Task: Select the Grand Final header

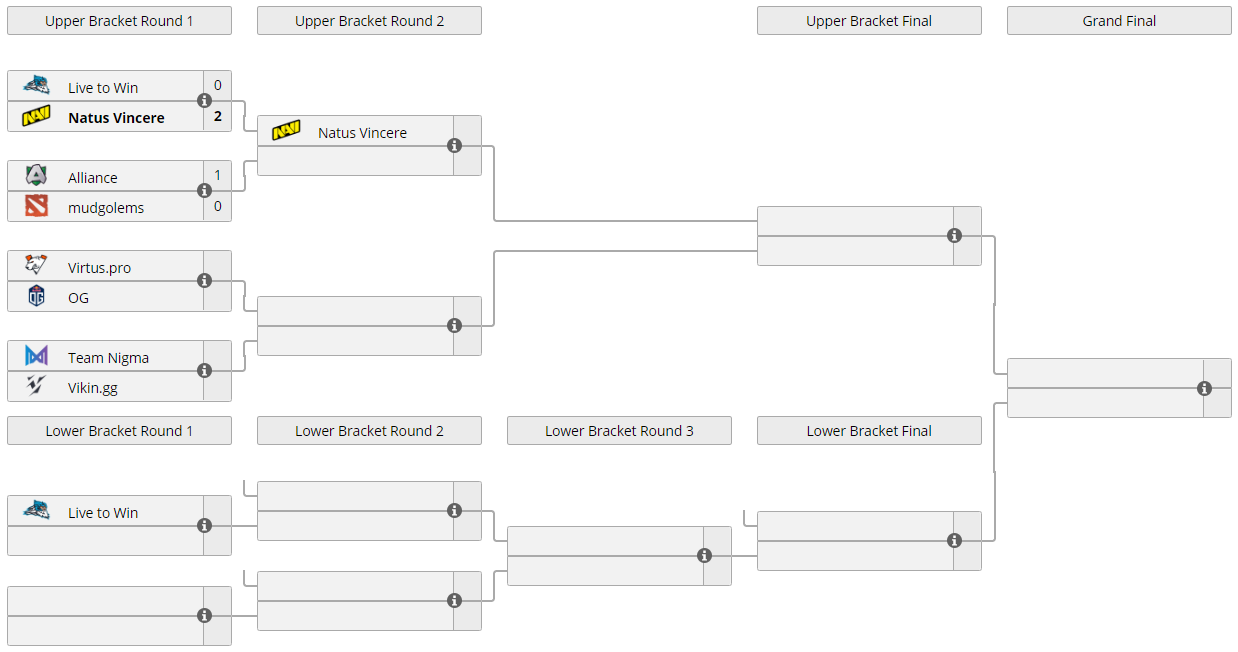Action: (x=1119, y=21)
